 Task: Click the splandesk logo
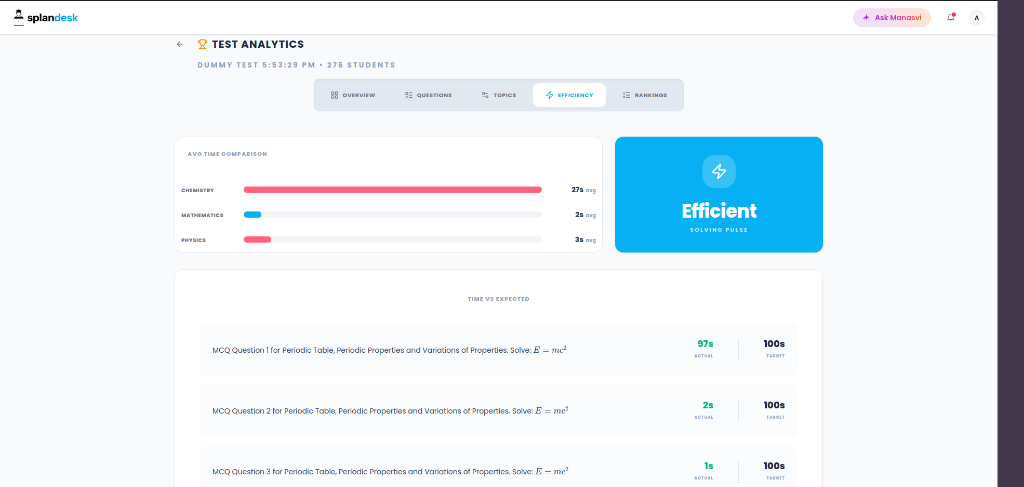[46, 18]
